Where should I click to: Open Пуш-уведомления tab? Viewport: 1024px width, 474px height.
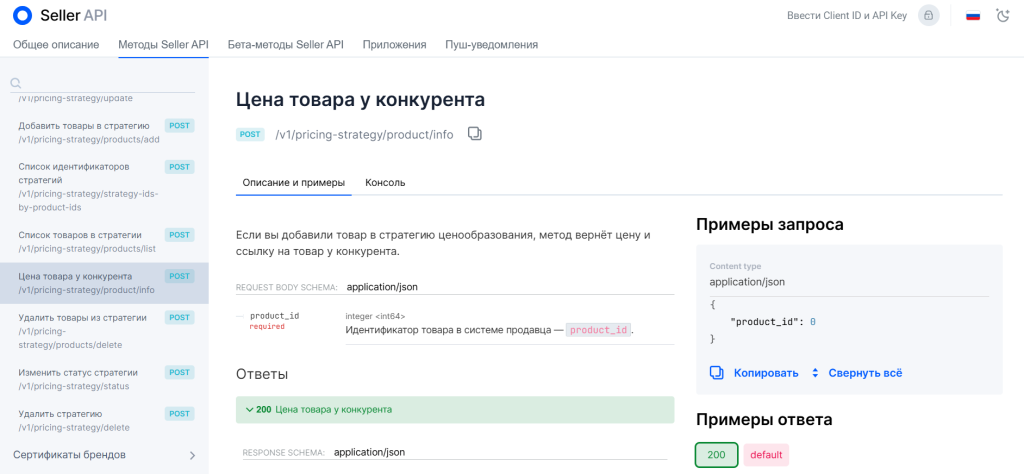(x=492, y=44)
